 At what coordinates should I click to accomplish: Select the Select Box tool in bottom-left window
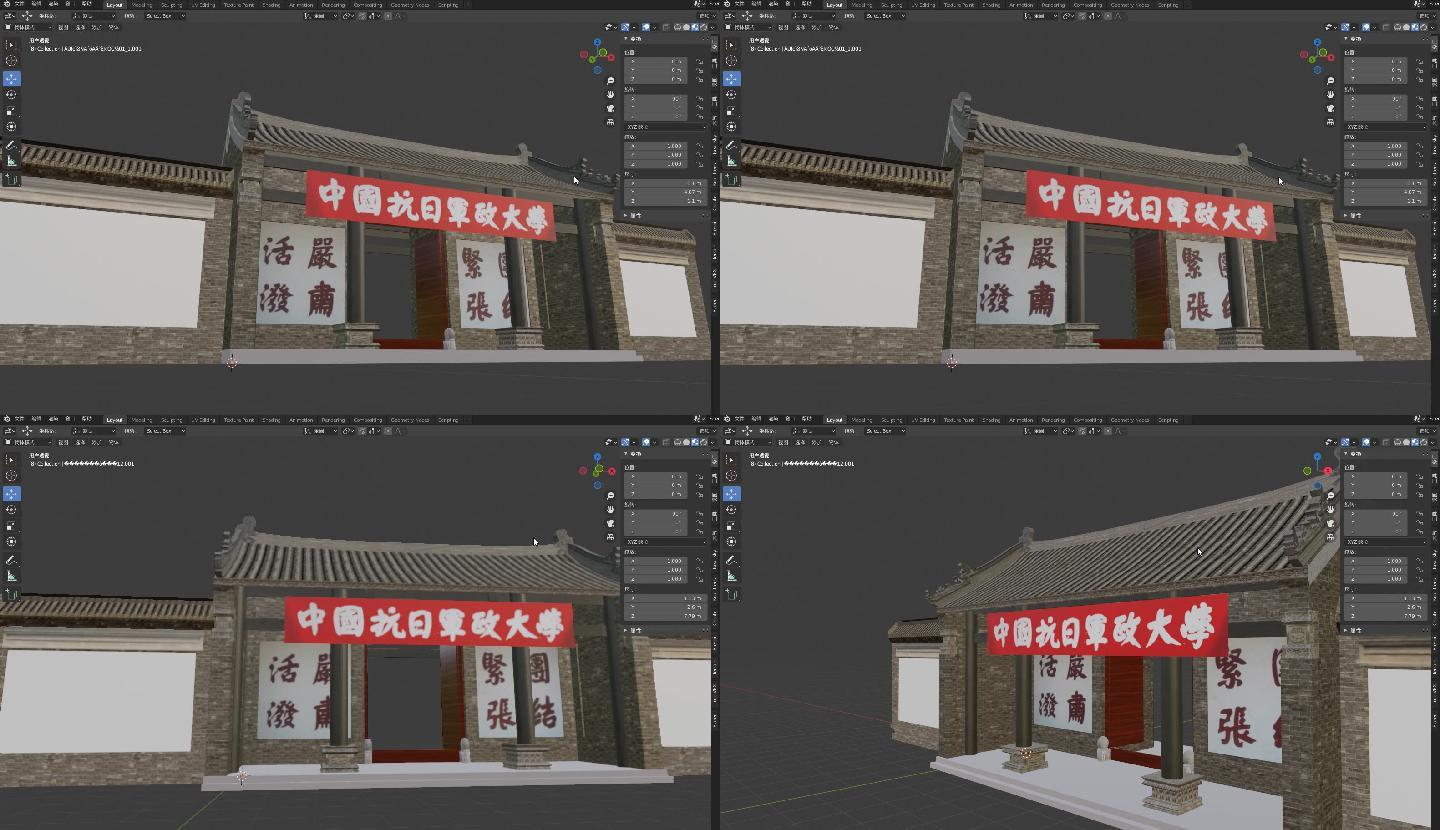click(11, 460)
